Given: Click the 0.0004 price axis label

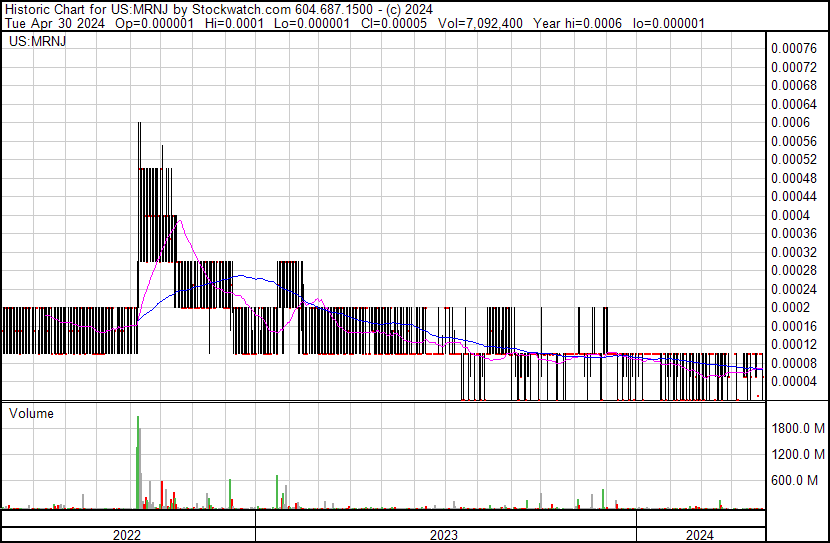Looking at the screenshot, I should click(x=790, y=215).
